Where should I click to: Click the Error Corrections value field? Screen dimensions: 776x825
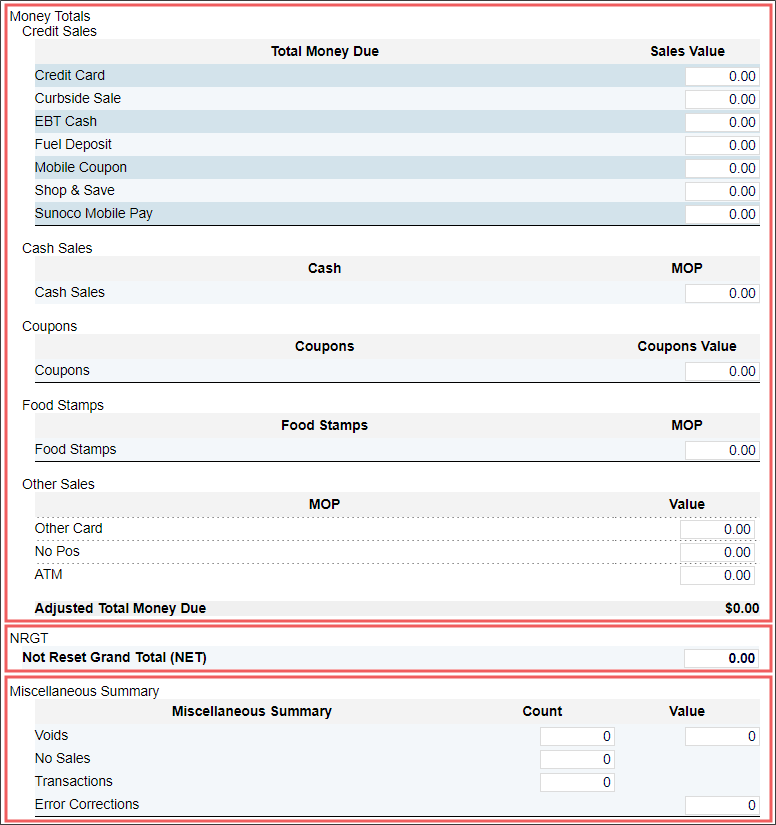click(722, 806)
